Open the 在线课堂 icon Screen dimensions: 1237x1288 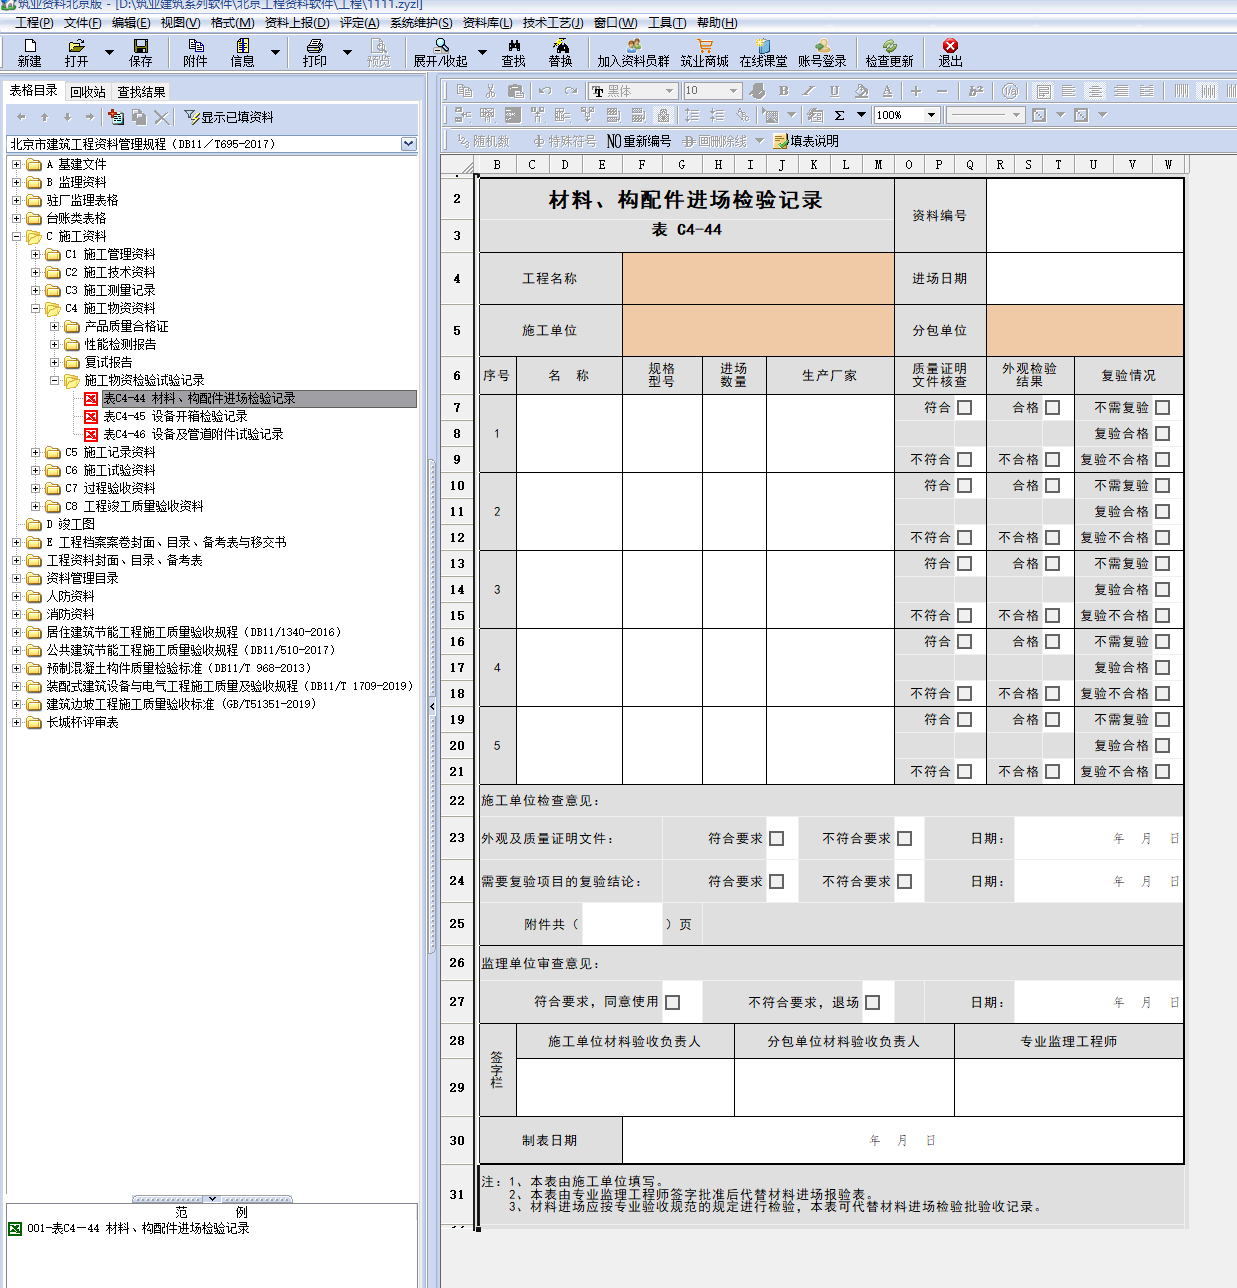763,46
